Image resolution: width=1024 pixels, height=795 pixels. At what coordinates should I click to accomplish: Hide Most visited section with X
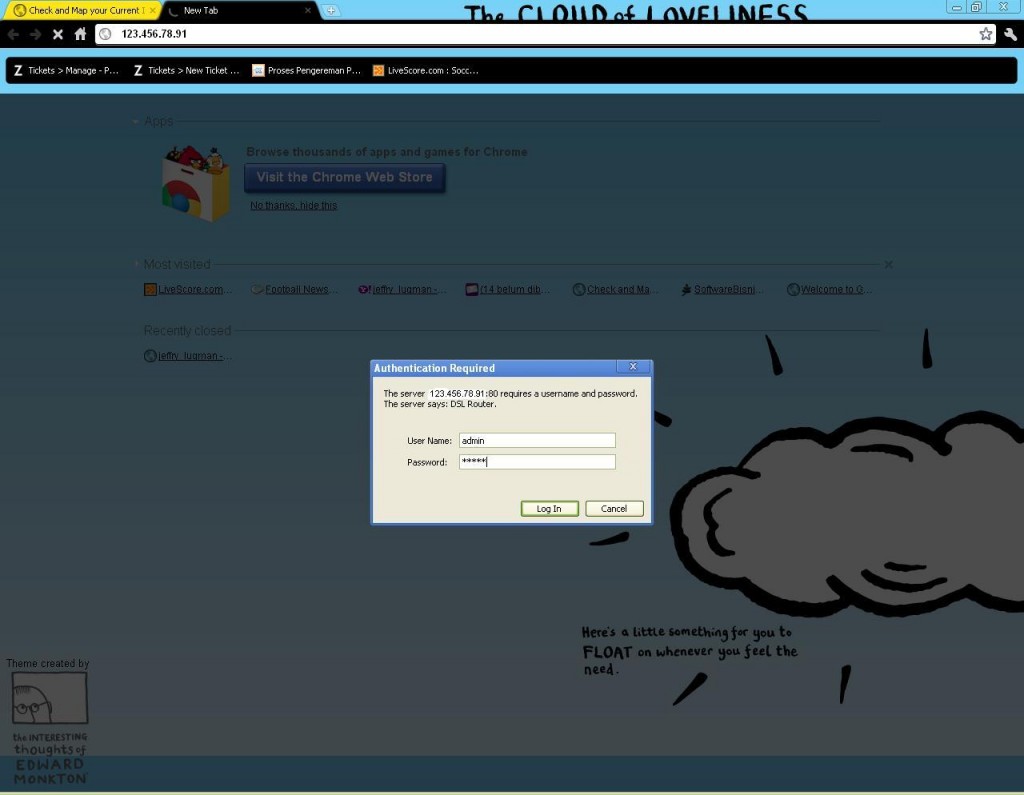point(888,265)
